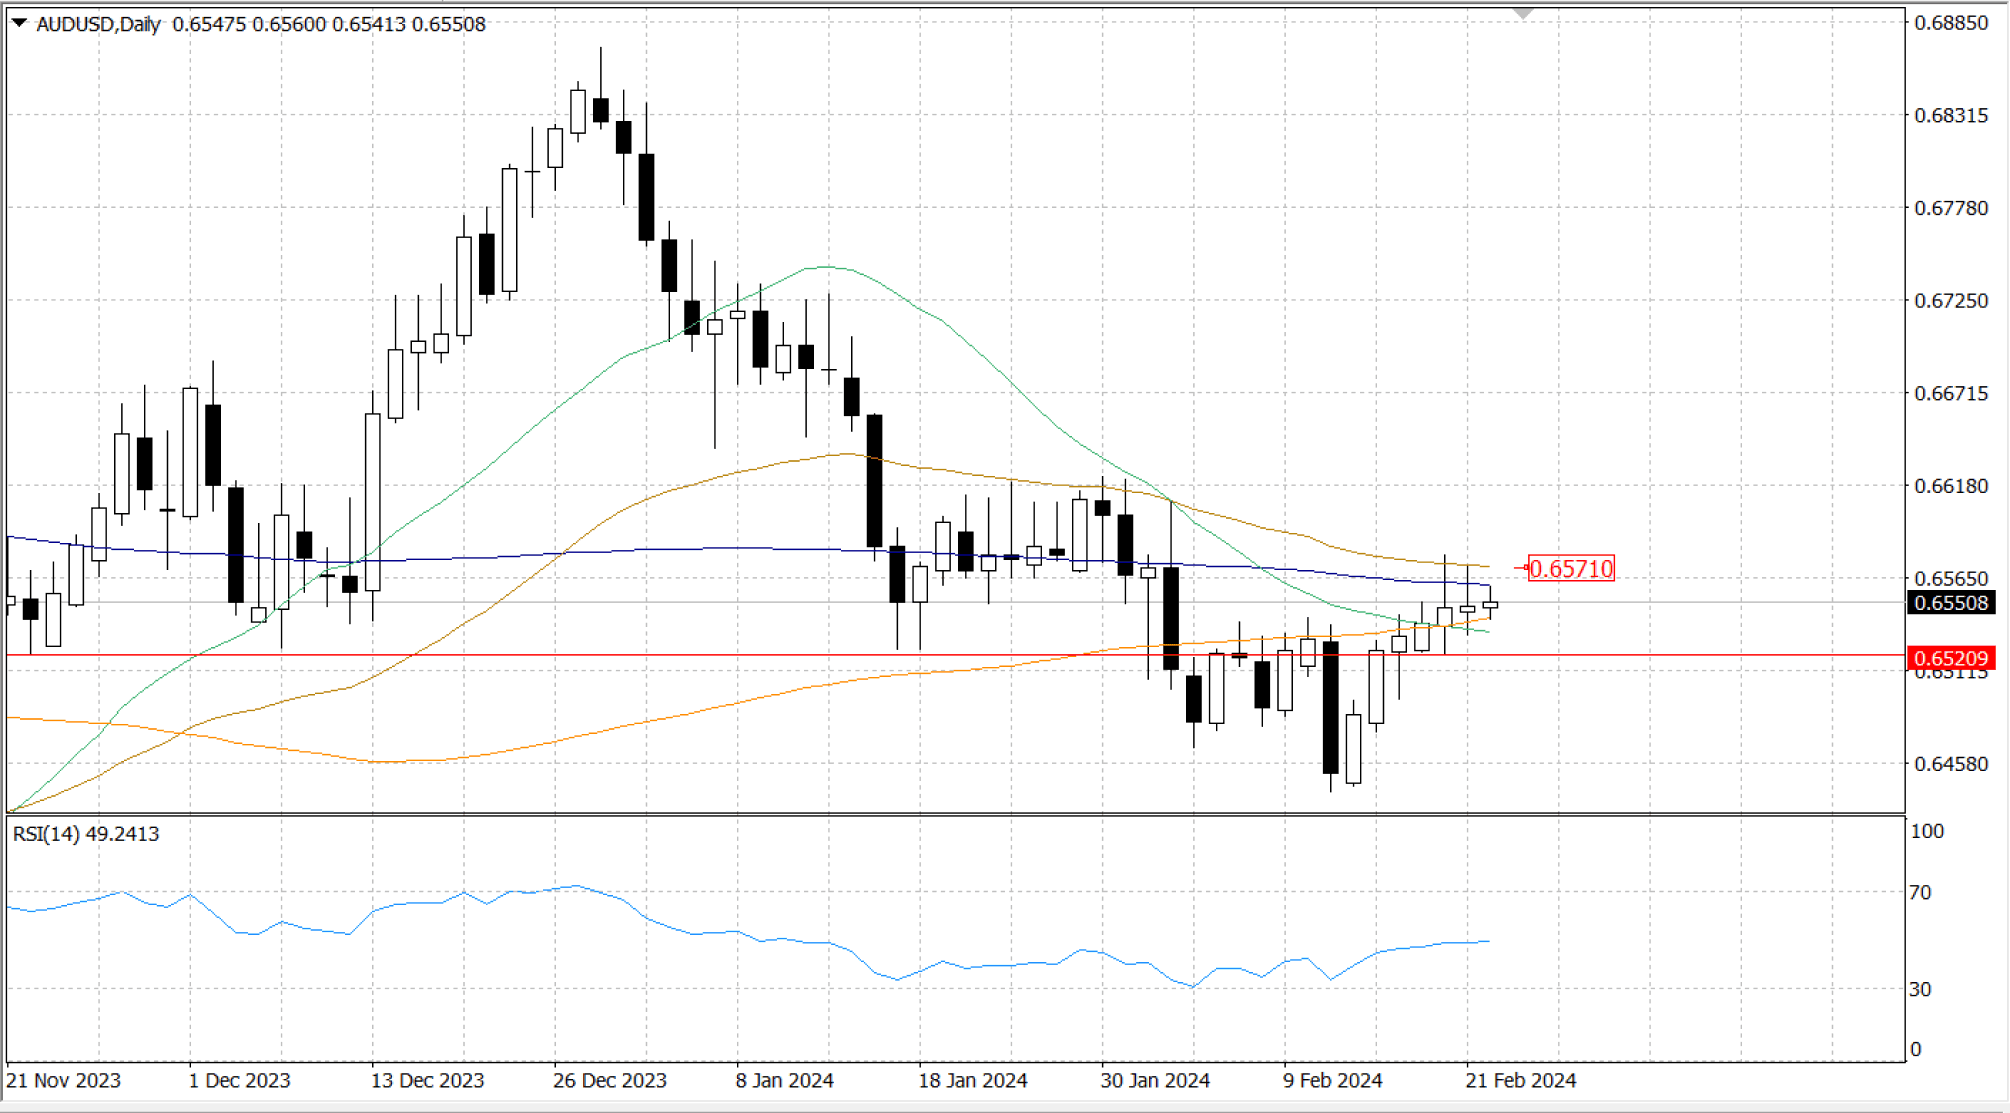Click the dropdown triangle beside AUDUSD,Daily
This screenshot has width=2010, height=1113.
pyautogui.click(x=19, y=23)
